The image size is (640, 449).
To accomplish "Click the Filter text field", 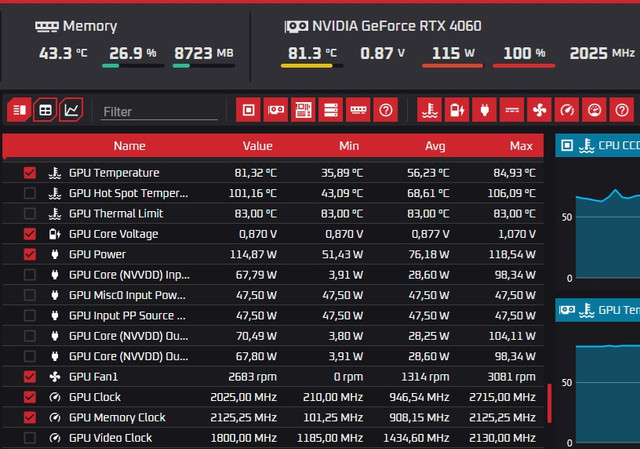I will tap(159, 111).
